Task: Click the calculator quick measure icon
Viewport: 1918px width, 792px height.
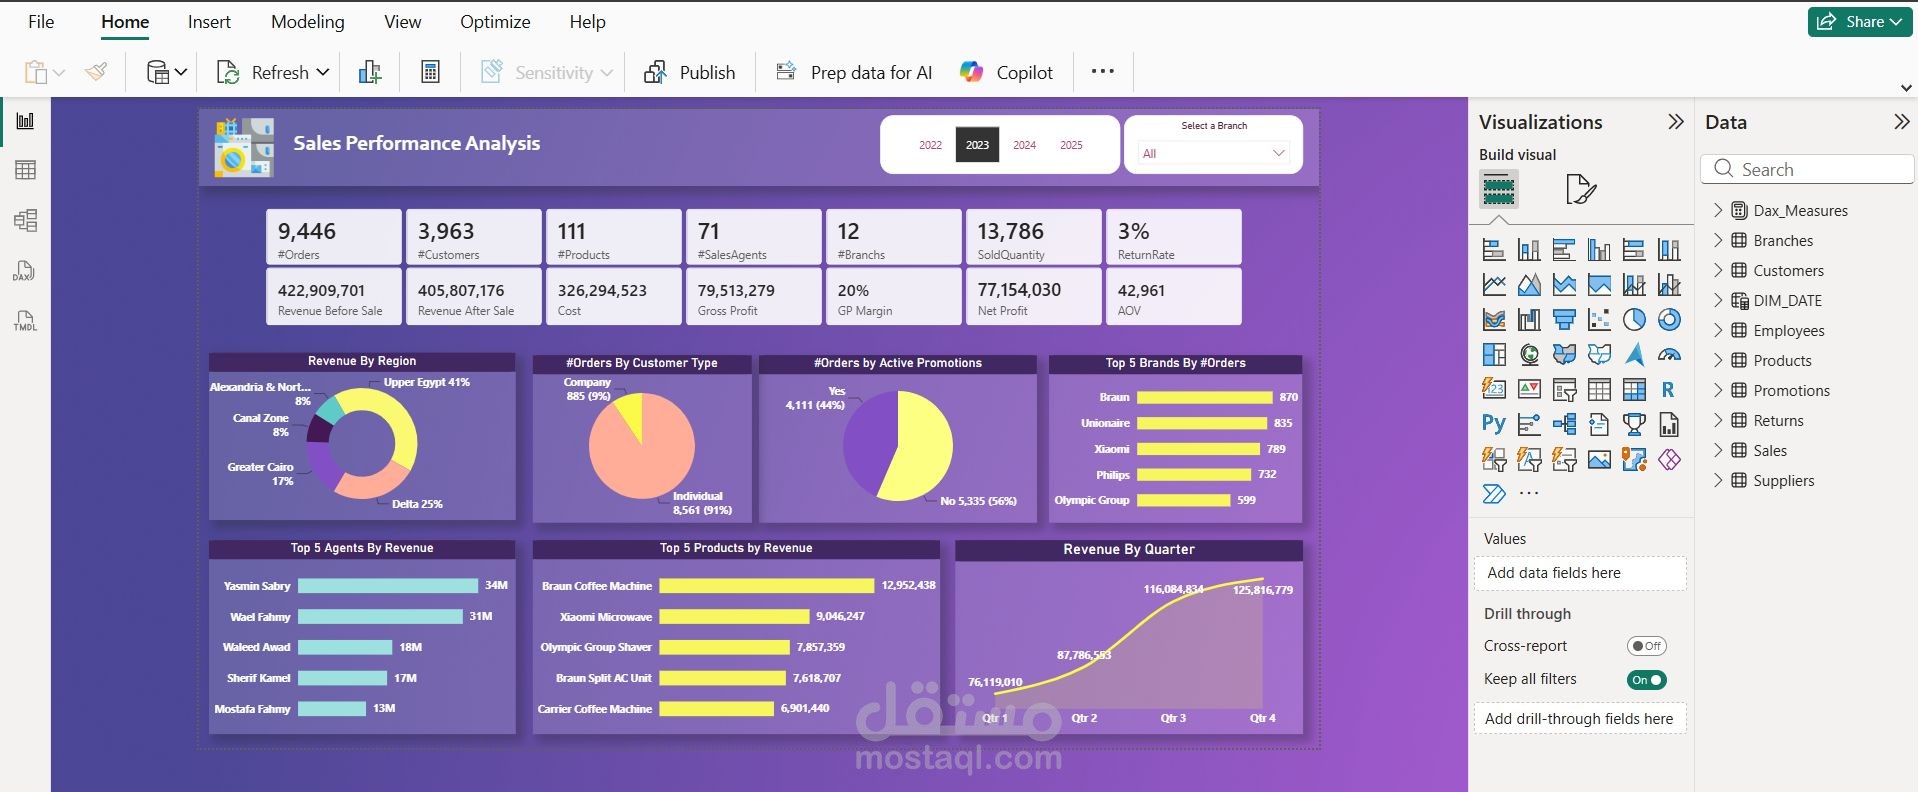Action: pyautogui.click(x=430, y=72)
